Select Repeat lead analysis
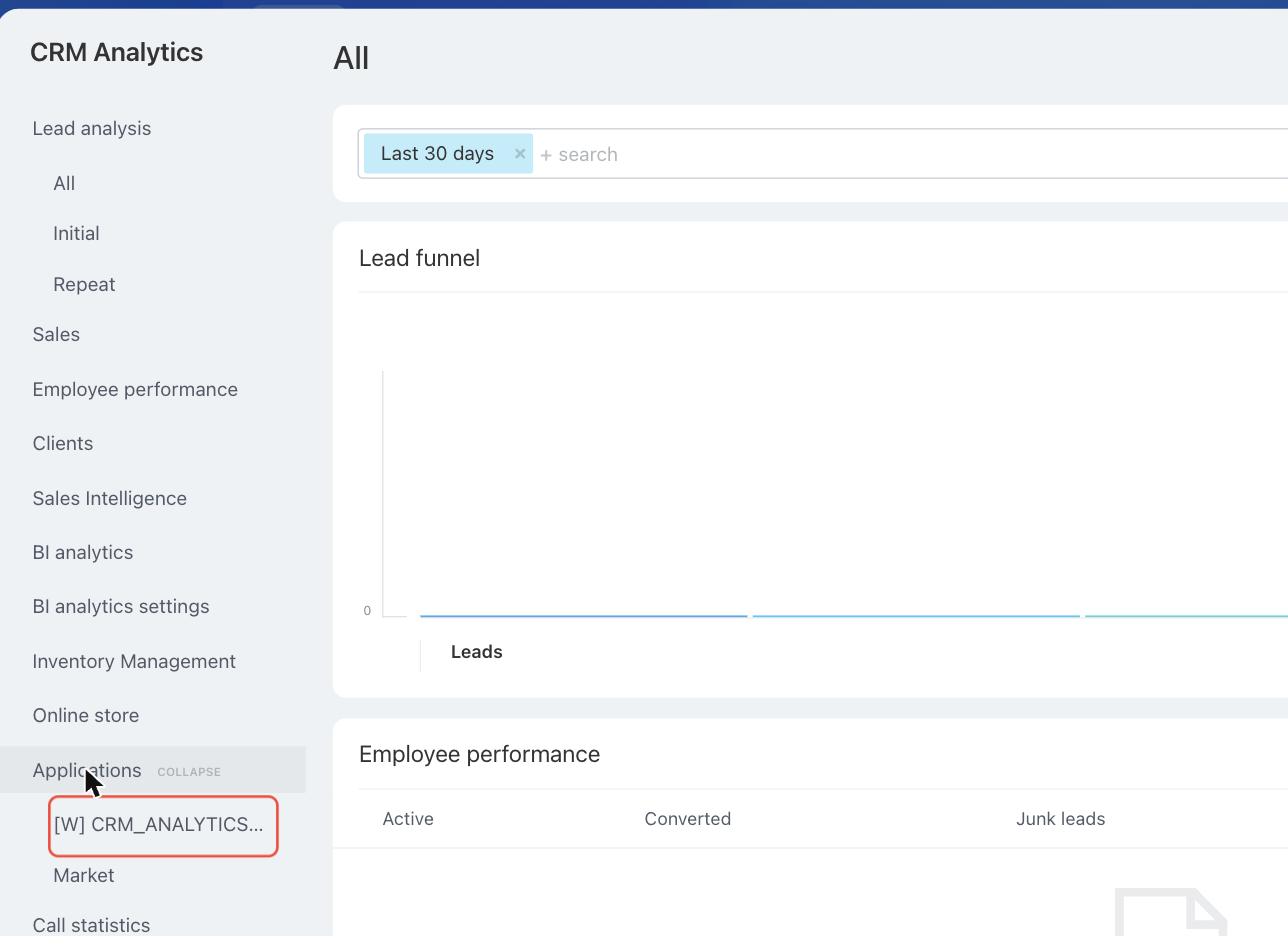This screenshot has height=936, width=1288. click(x=84, y=284)
